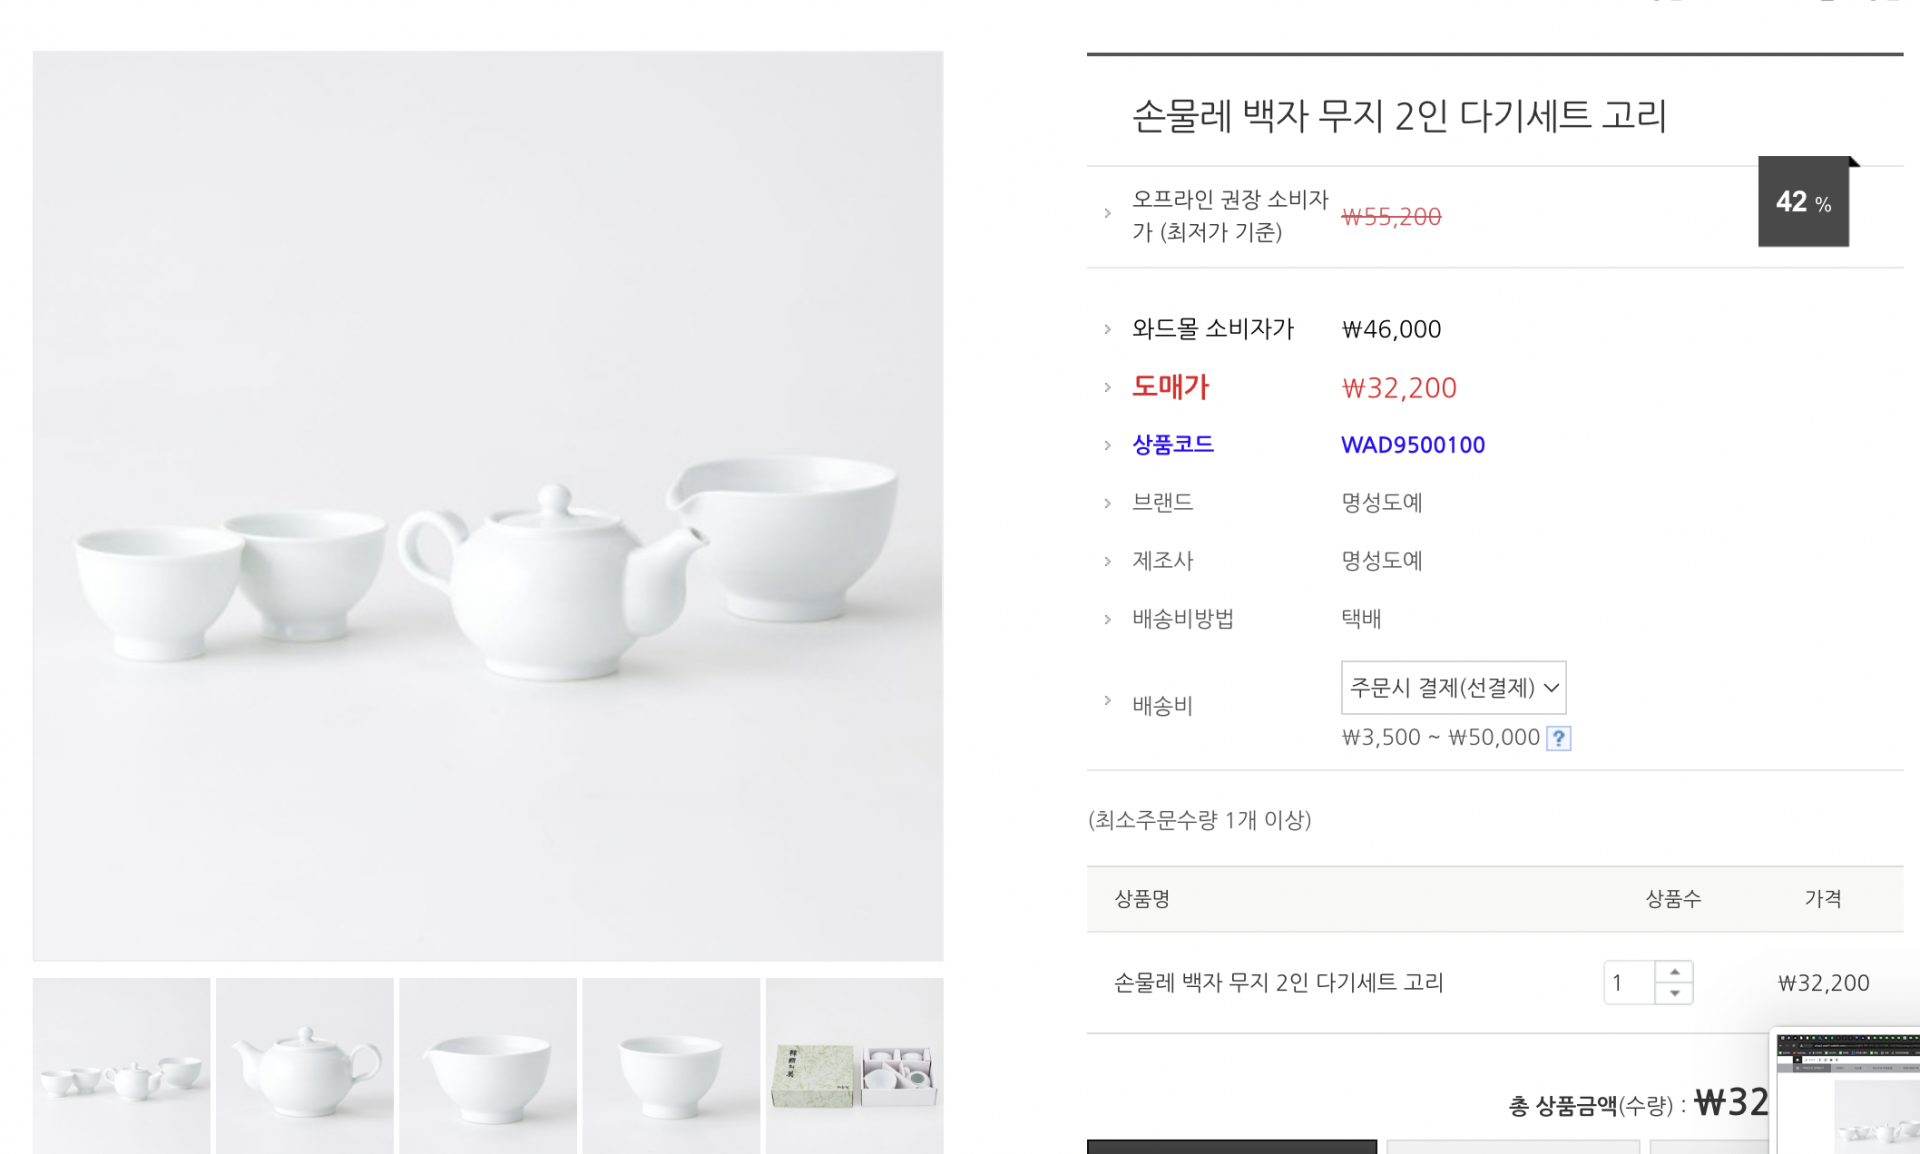Image resolution: width=1920 pixels, height=1154 pixels.
Task: Click product code WAD9500100
Action: point(1412,445)
